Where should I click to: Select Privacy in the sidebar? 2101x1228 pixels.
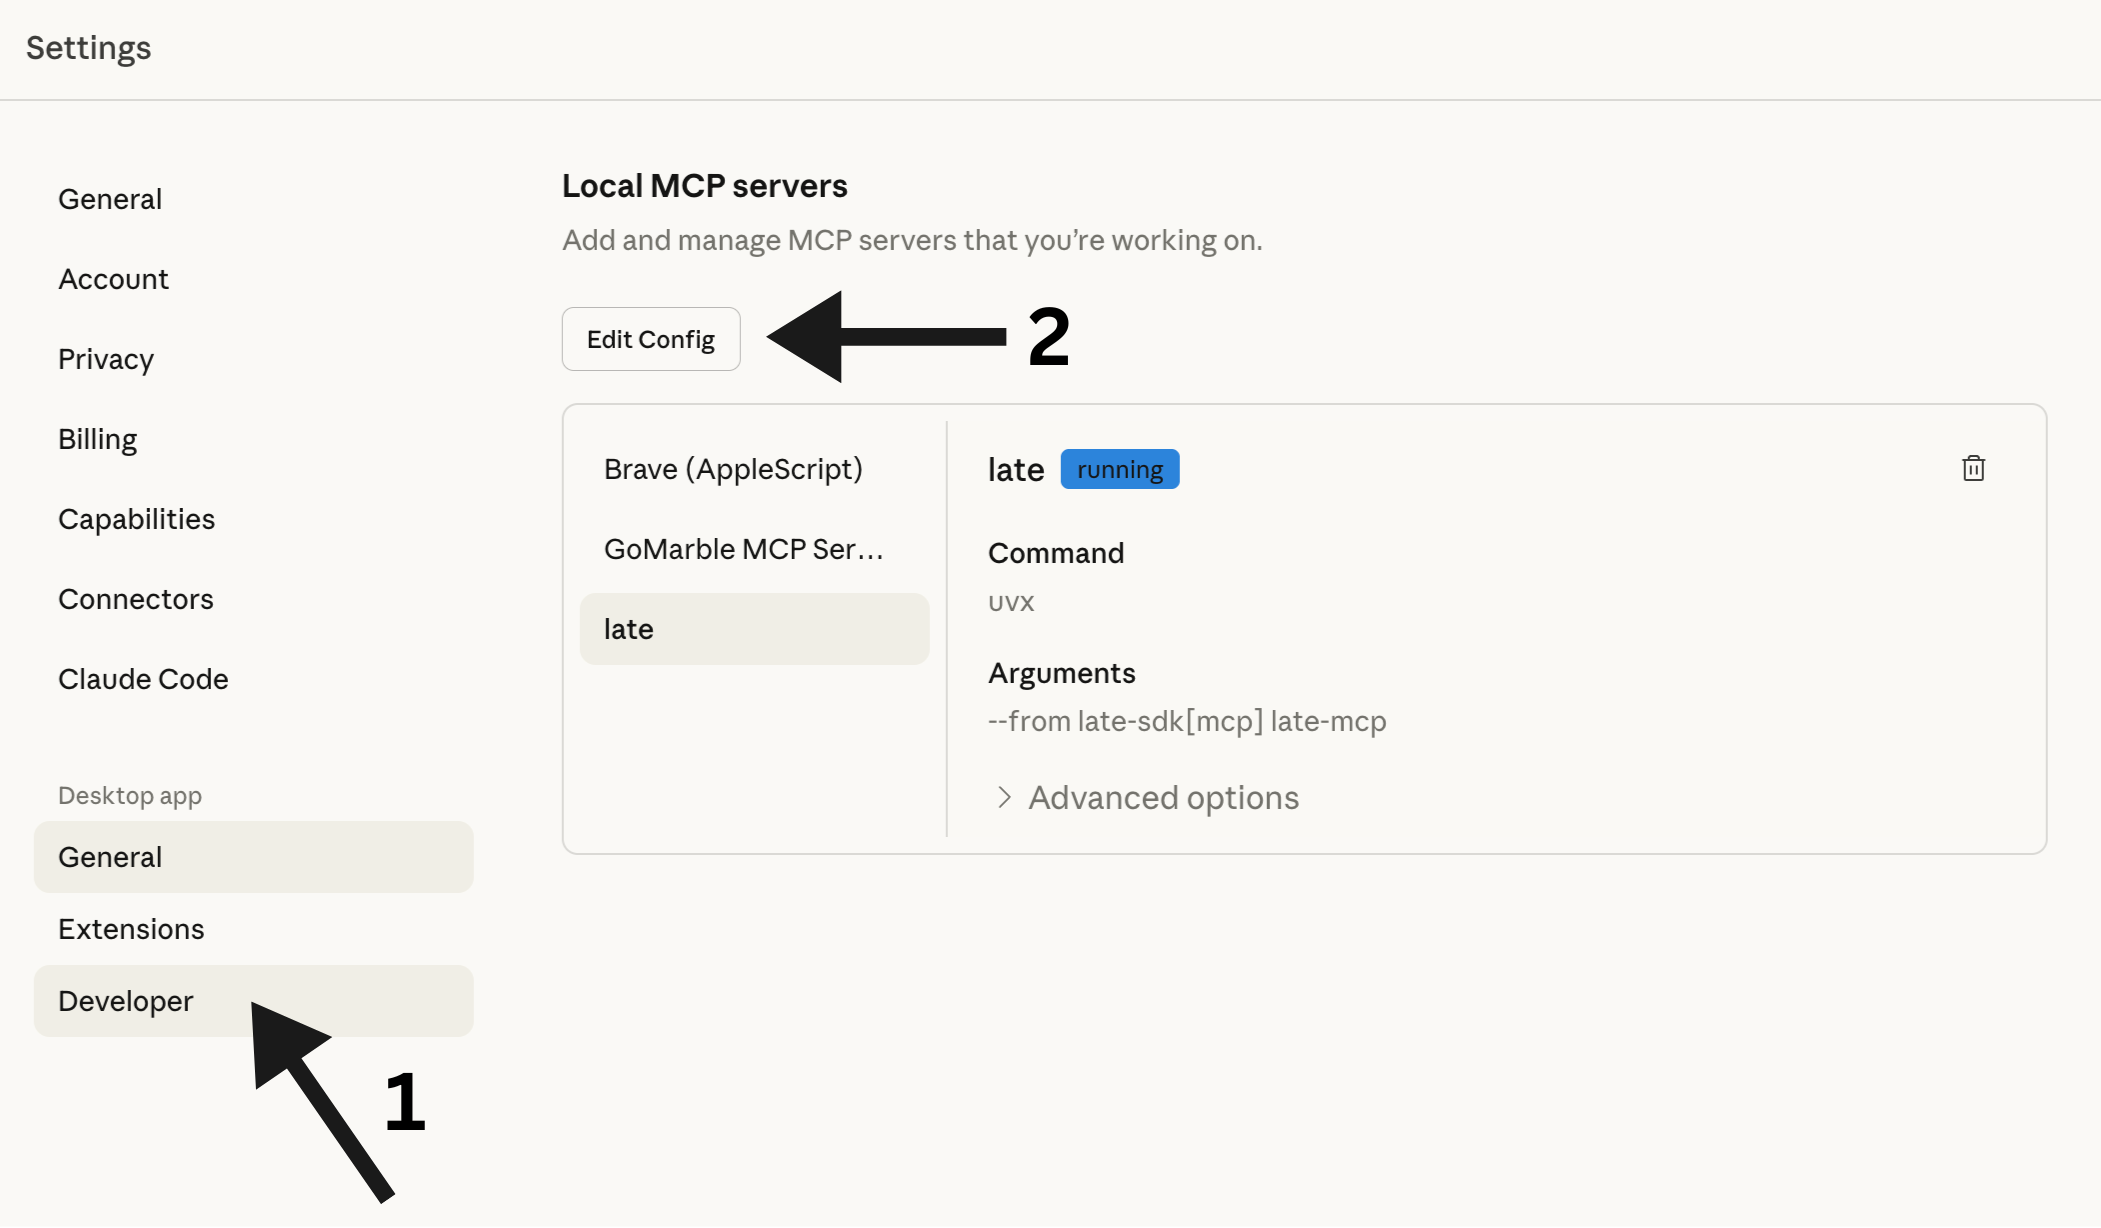click(x=105, y=358)
